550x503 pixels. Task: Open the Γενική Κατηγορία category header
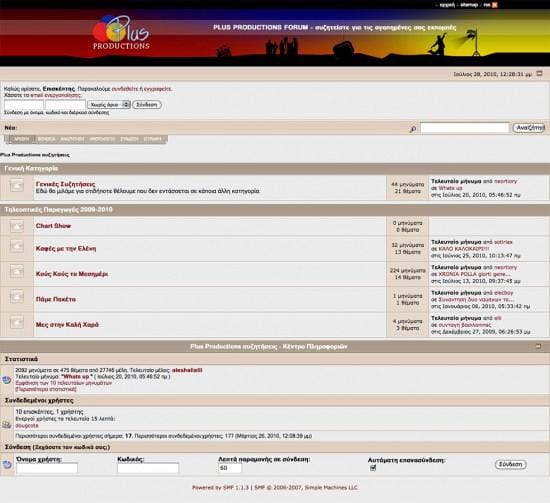(x=31, y=168)
